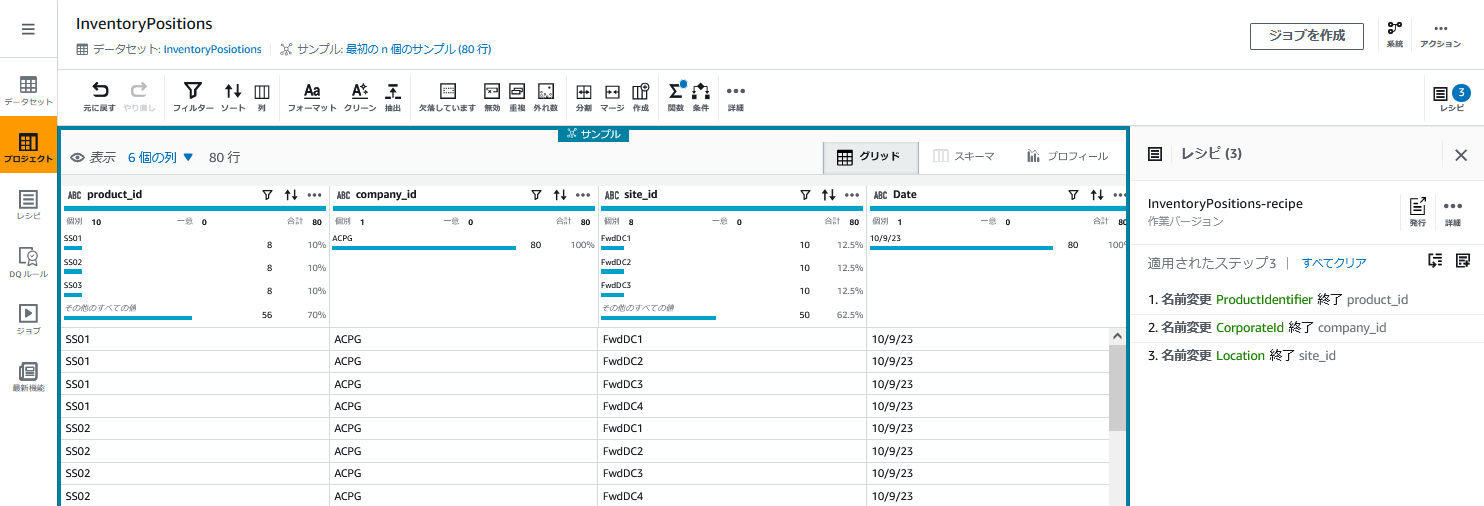This screenshot has height=506, width=1484.
Task: Open product_id column options menu
Action: click(x=315, y=195)
